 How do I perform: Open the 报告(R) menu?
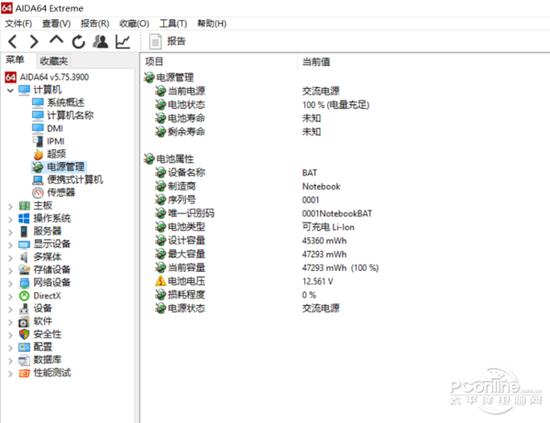click(x=95, y=24)
